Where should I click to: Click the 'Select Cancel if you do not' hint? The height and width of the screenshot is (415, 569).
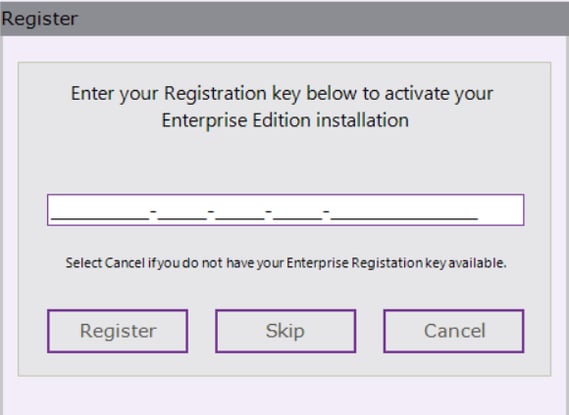(286, 263)
